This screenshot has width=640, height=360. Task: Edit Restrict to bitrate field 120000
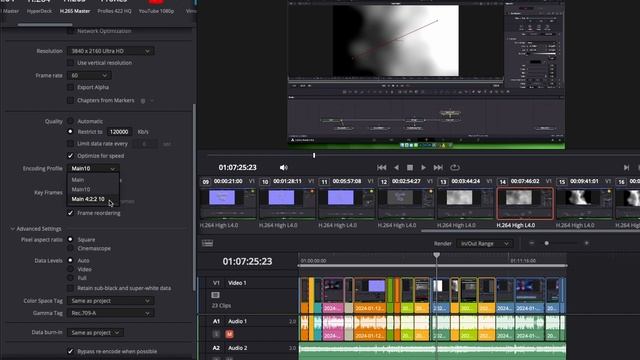(x=119, y=132)
